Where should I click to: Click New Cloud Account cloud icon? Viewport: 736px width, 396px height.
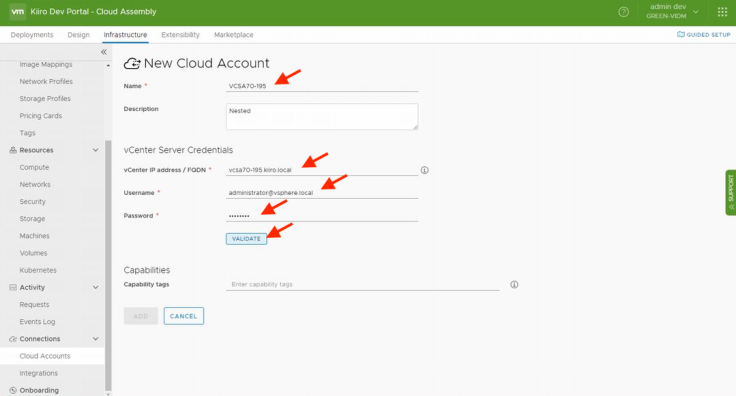pos(132,63)
